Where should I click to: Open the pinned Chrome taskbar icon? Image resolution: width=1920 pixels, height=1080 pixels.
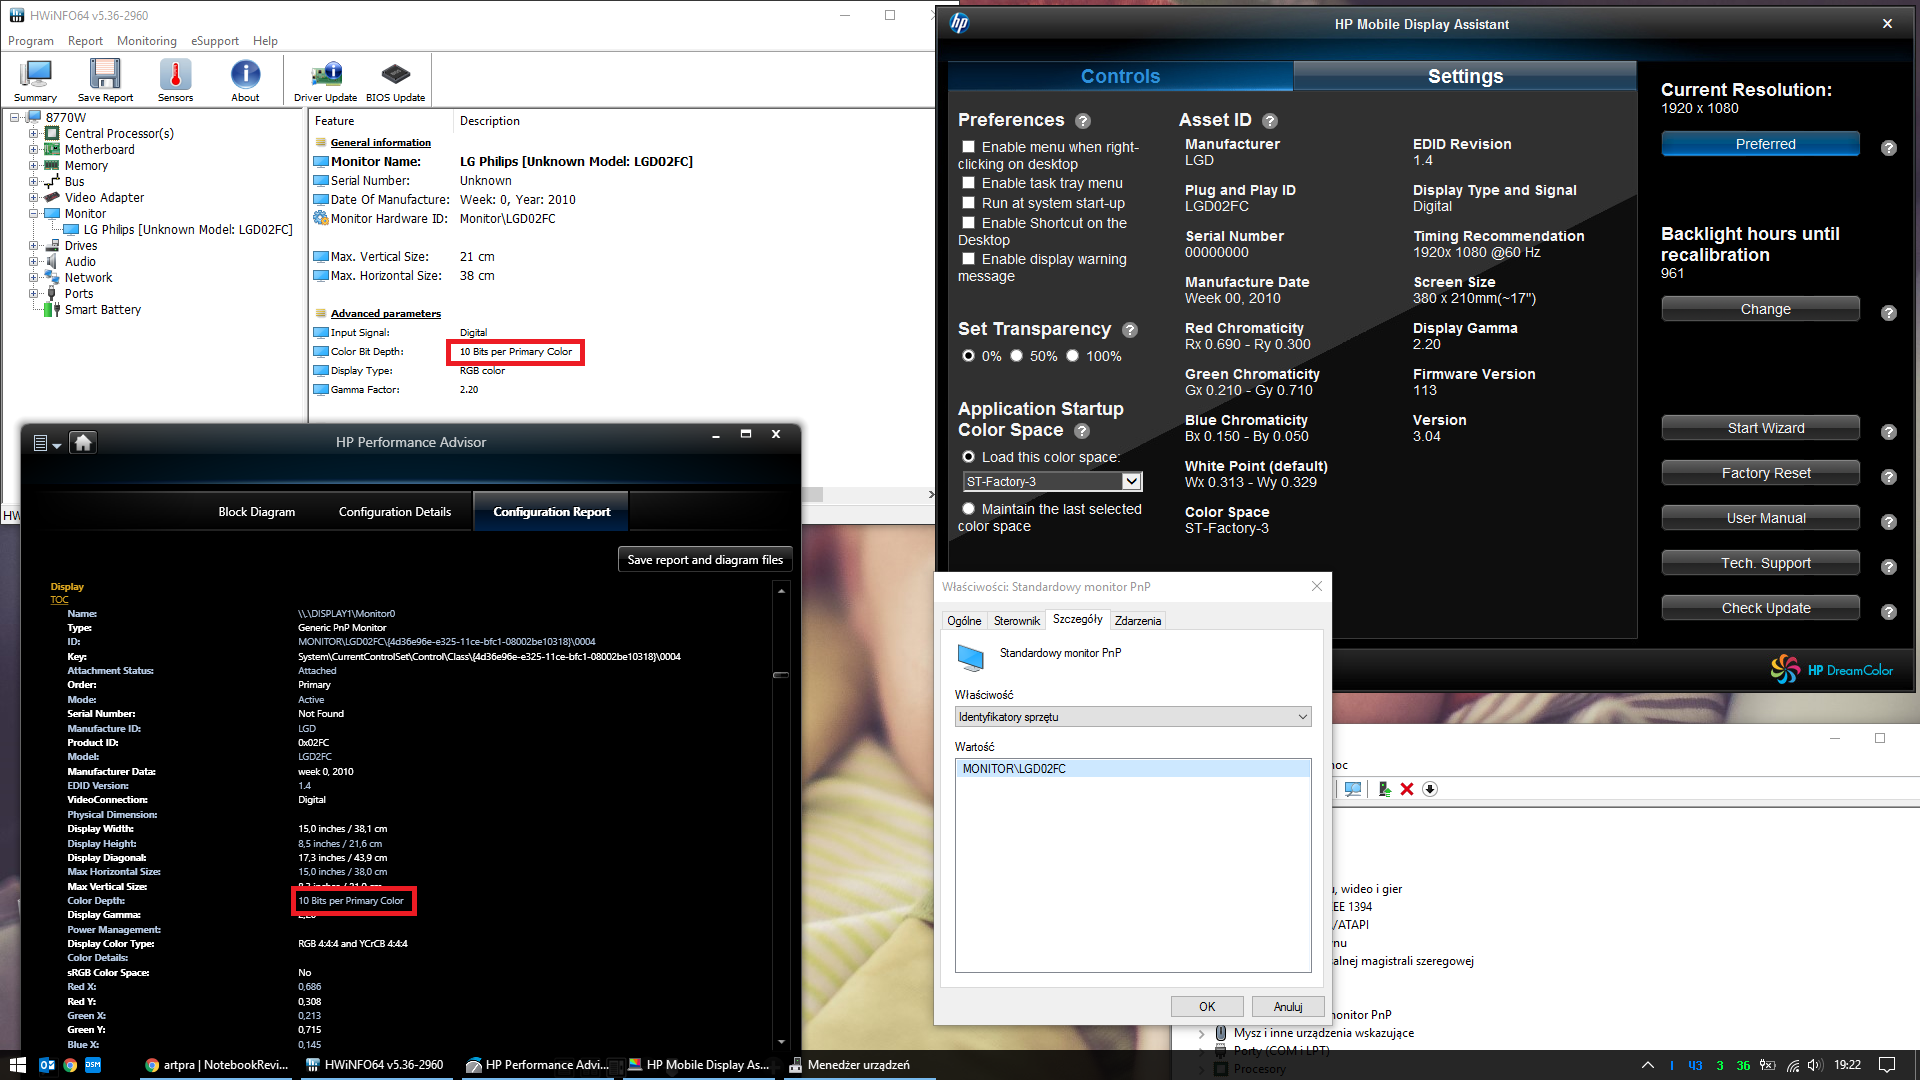pos(70,1065)
